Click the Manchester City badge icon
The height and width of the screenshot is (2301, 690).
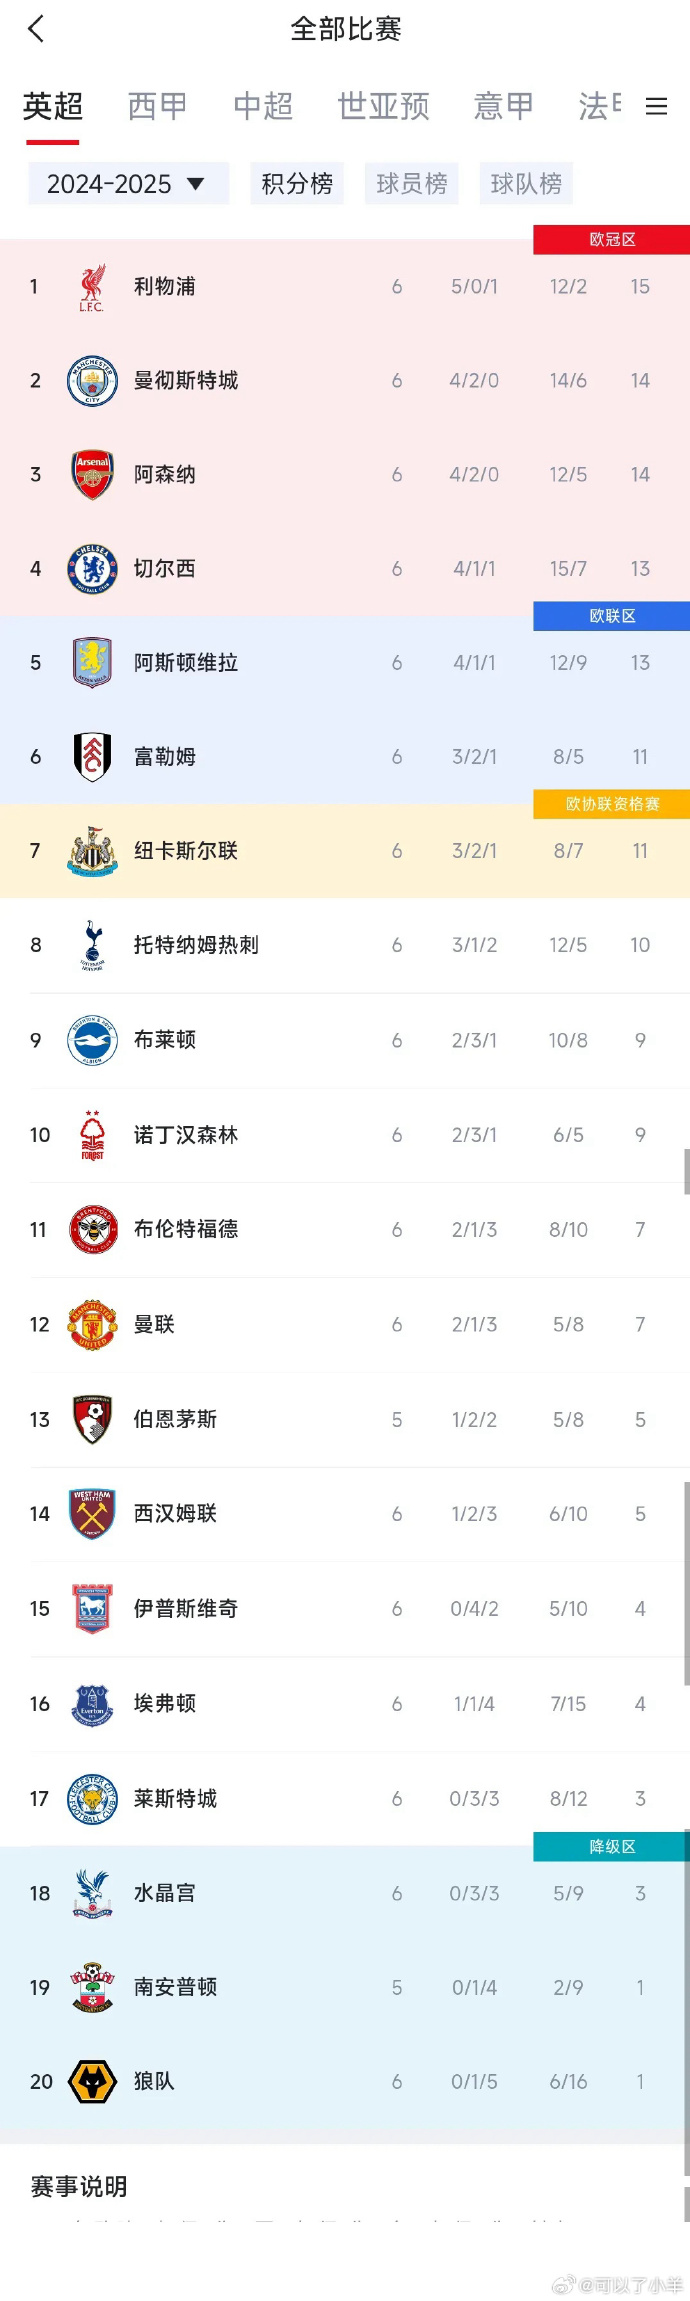point(92,381)
